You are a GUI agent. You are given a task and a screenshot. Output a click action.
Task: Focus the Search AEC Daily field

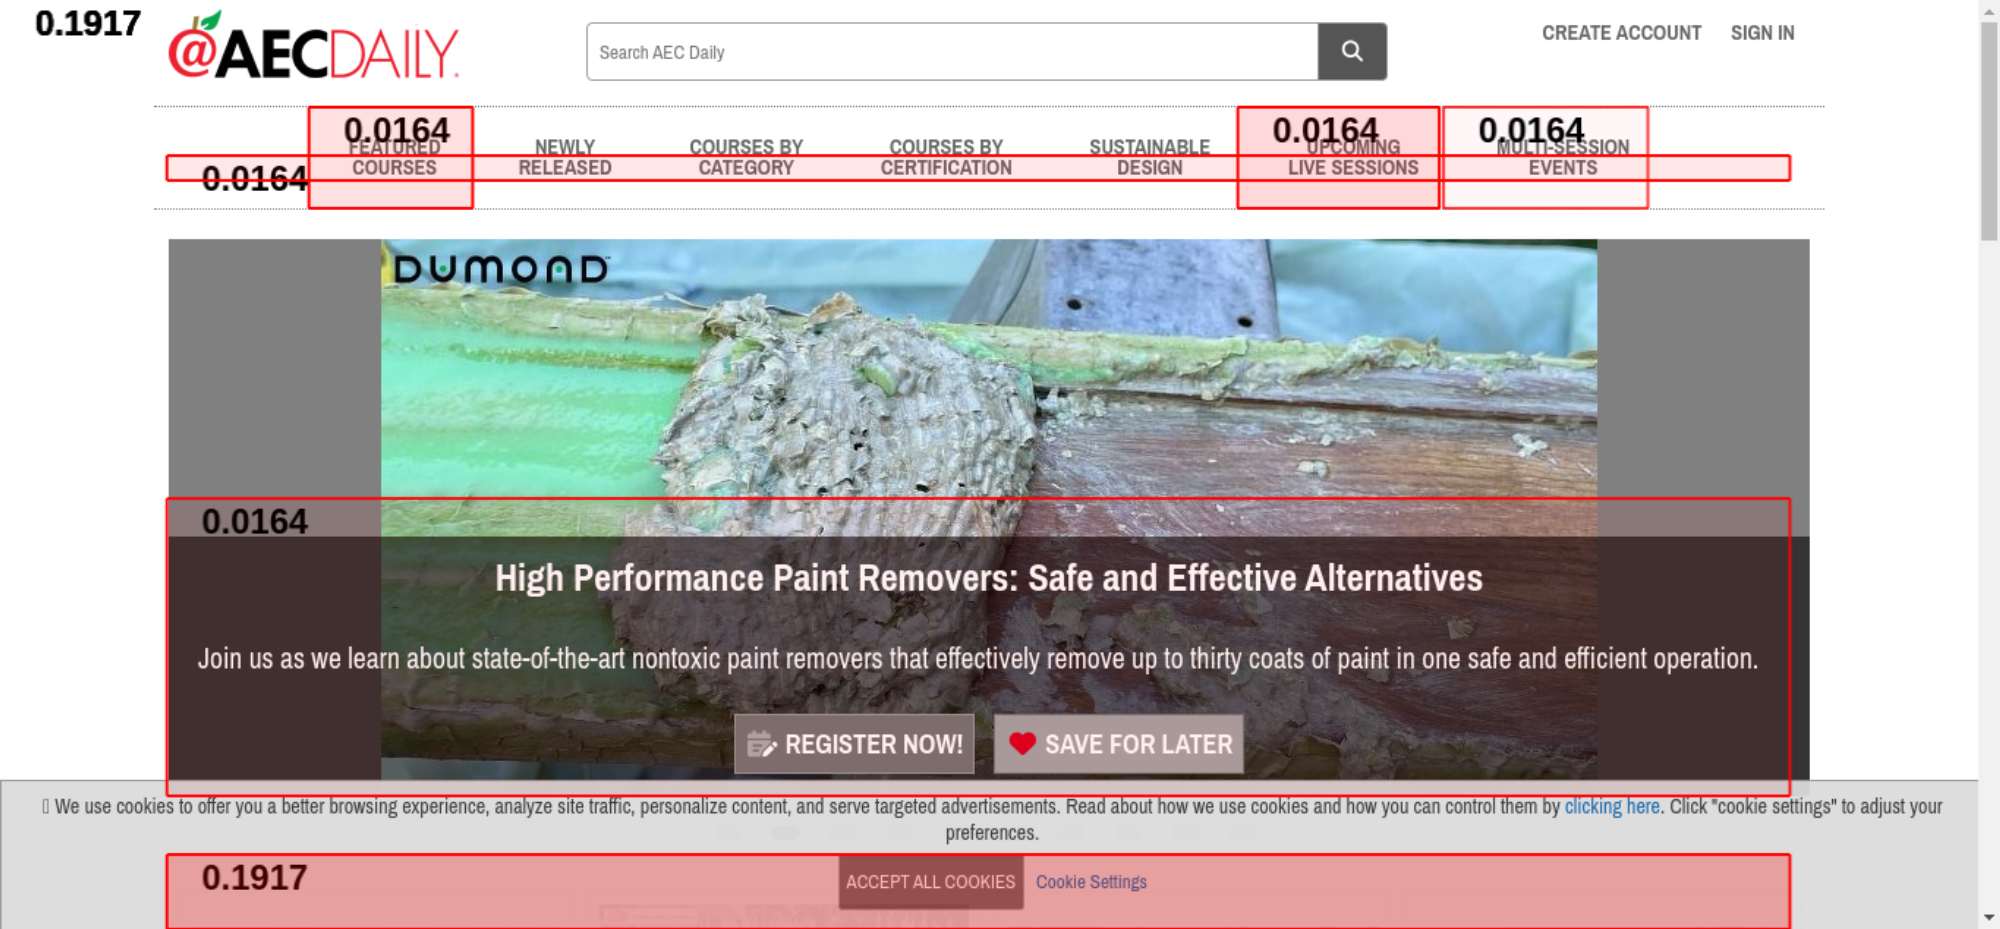coord(951,52)
